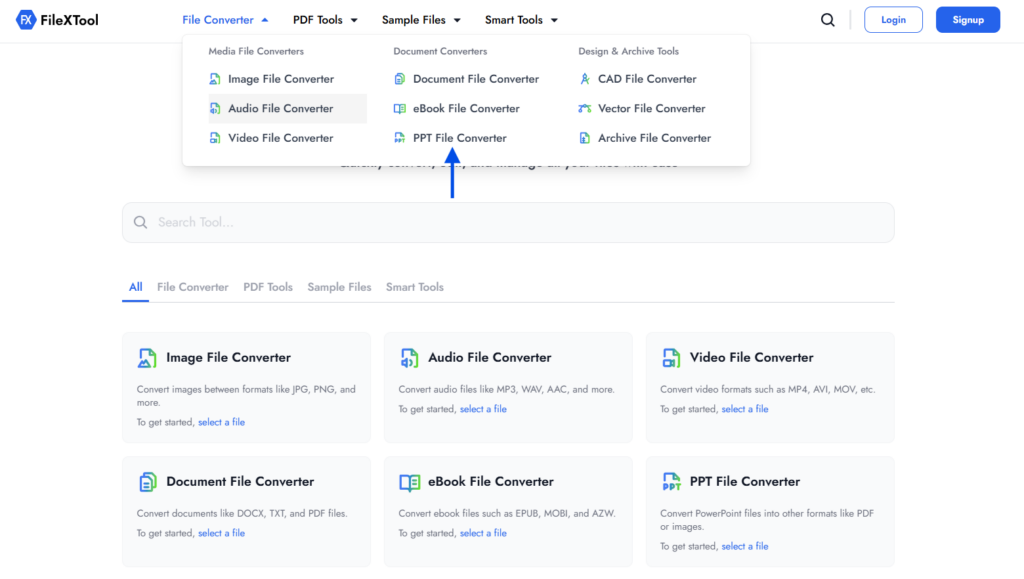Click the Signup button

967,19
